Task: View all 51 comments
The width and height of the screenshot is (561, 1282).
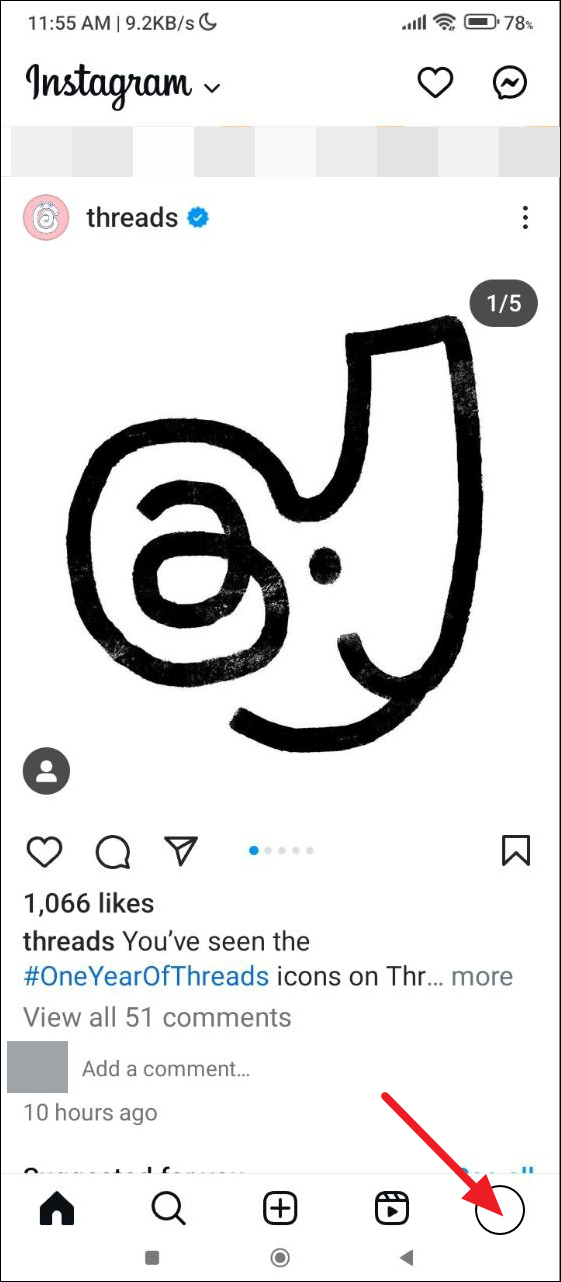Action: tap(157, 1018)
